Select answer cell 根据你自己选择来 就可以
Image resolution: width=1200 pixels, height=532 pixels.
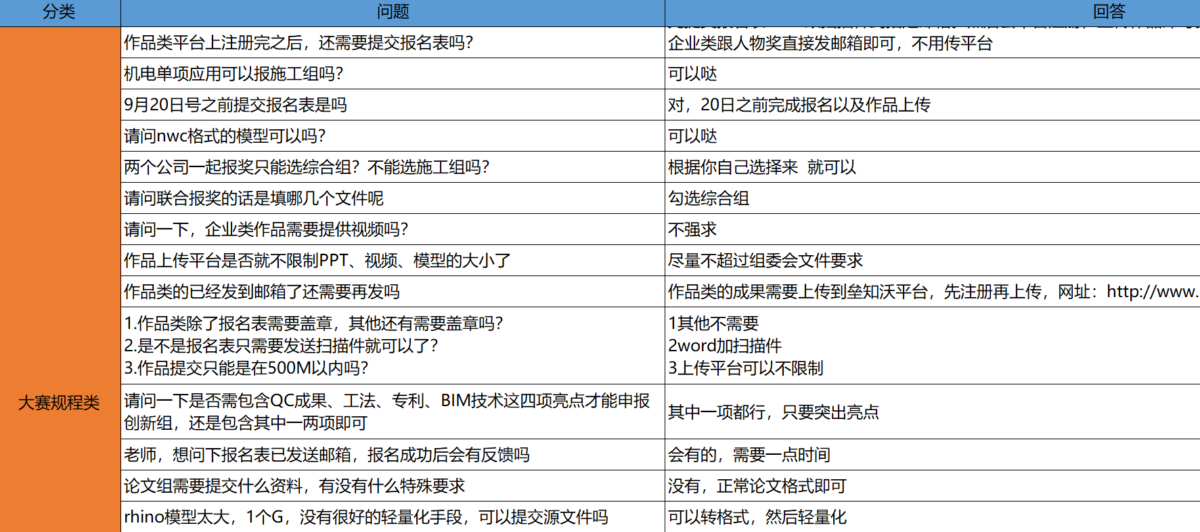point(932,167)
